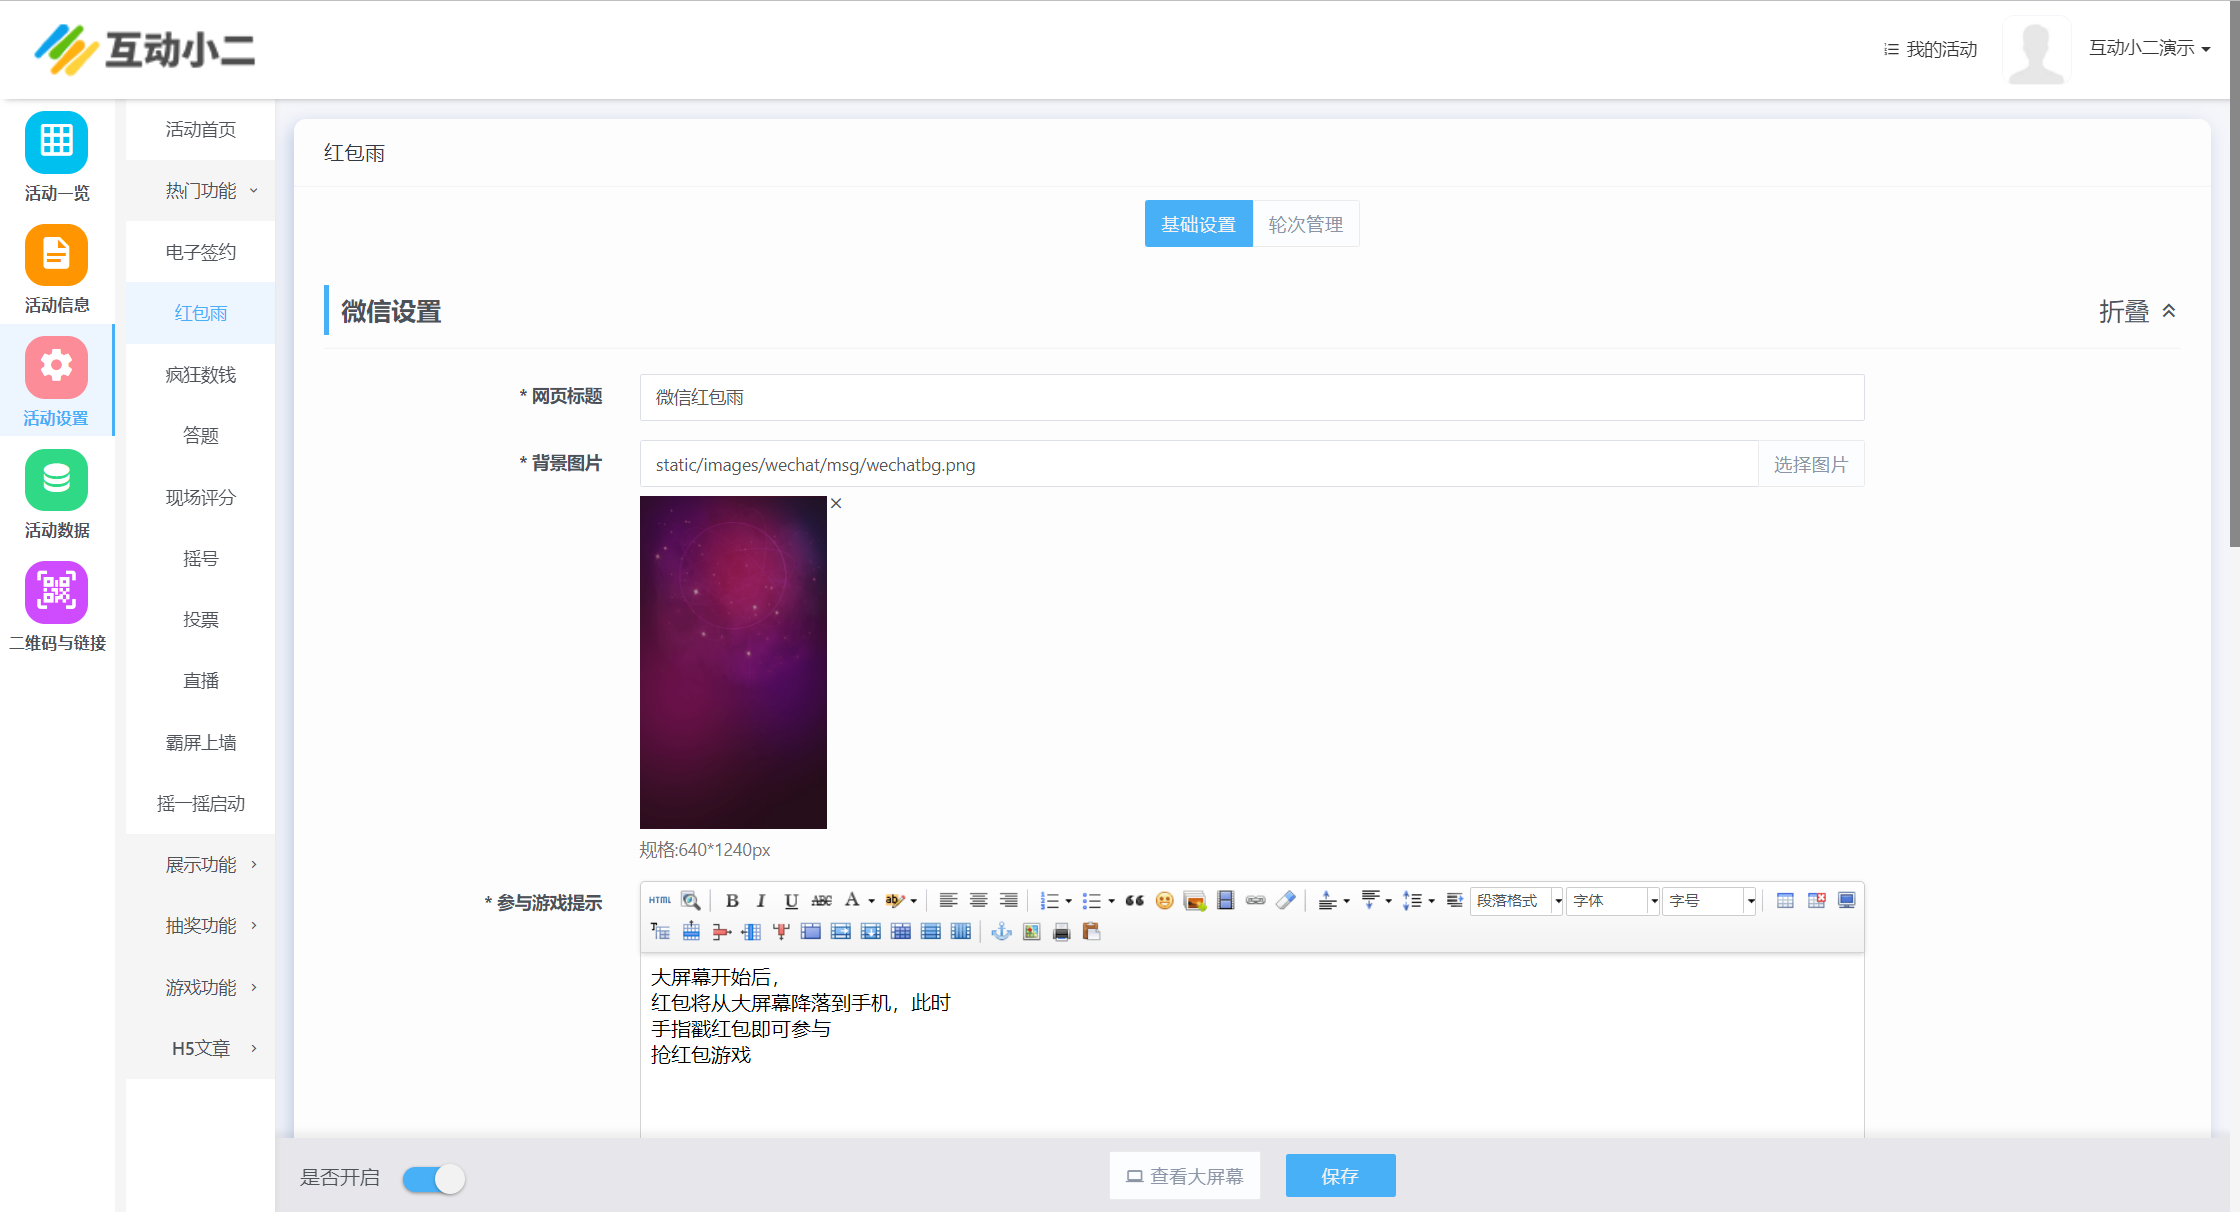Open 现场评分 in the side menu
This screenshot has width=2240, height=1212.
pos(201,497)
